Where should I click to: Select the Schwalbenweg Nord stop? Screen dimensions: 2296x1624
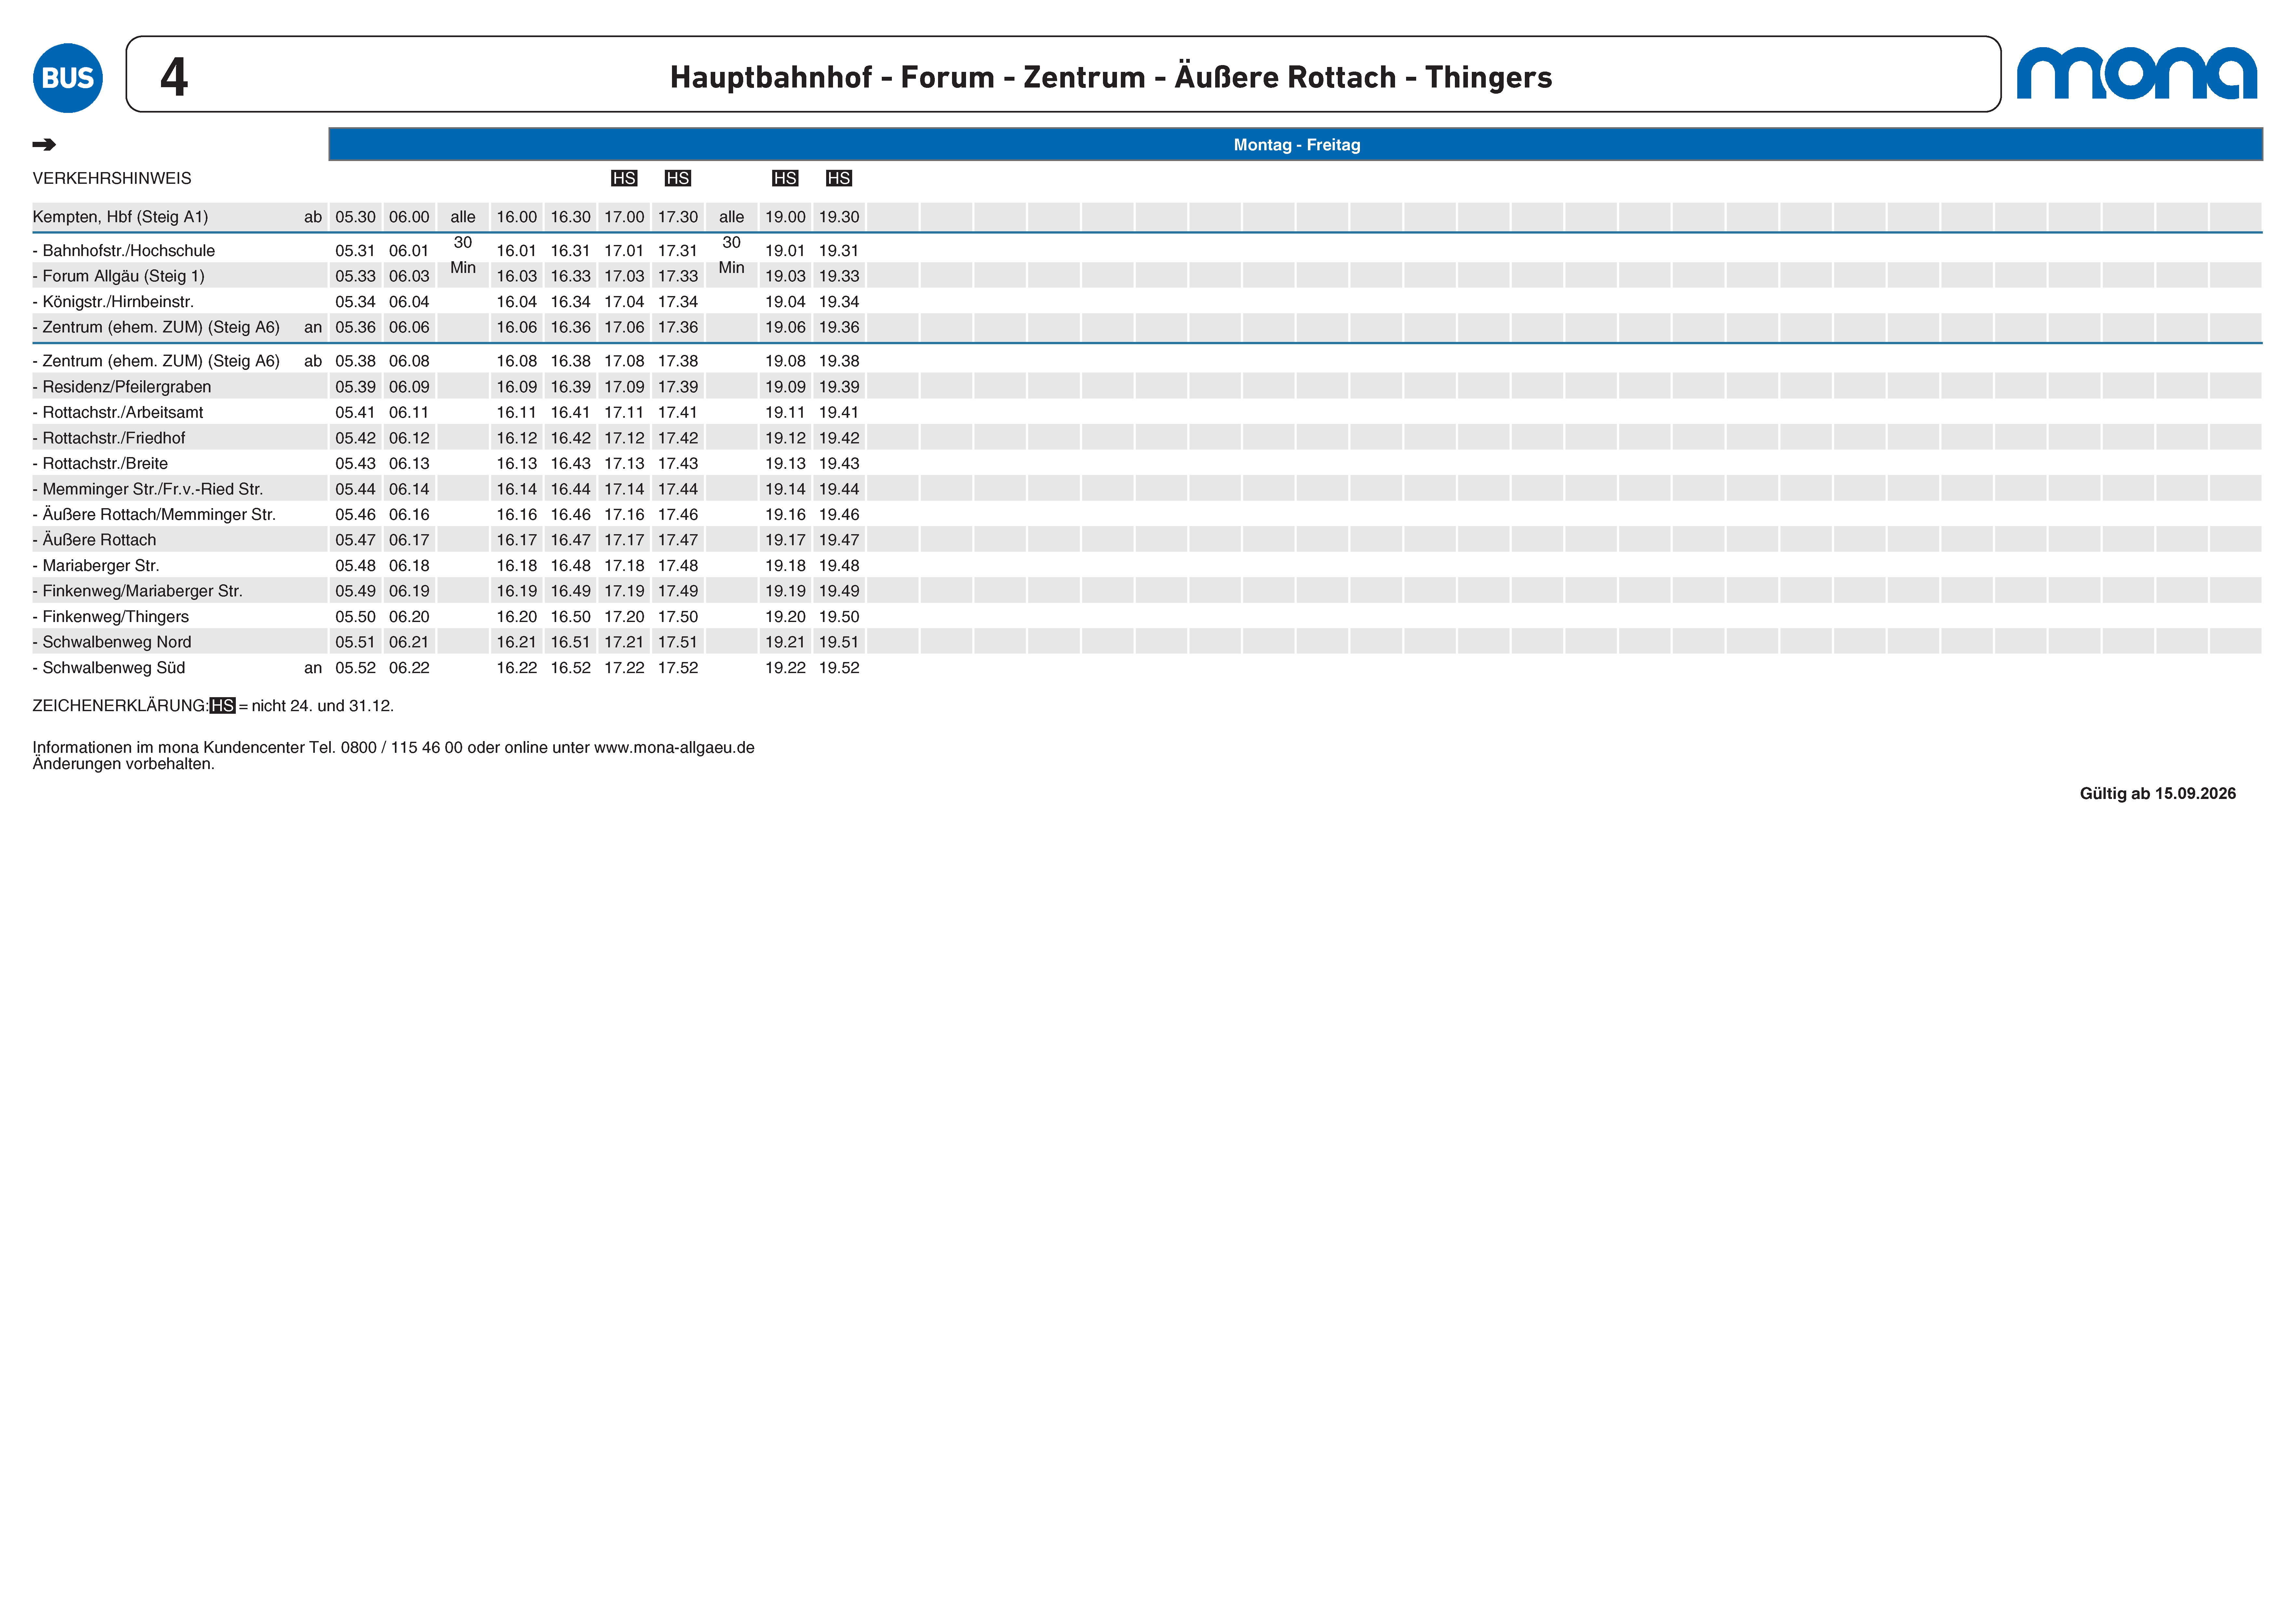tap(112, 642)
